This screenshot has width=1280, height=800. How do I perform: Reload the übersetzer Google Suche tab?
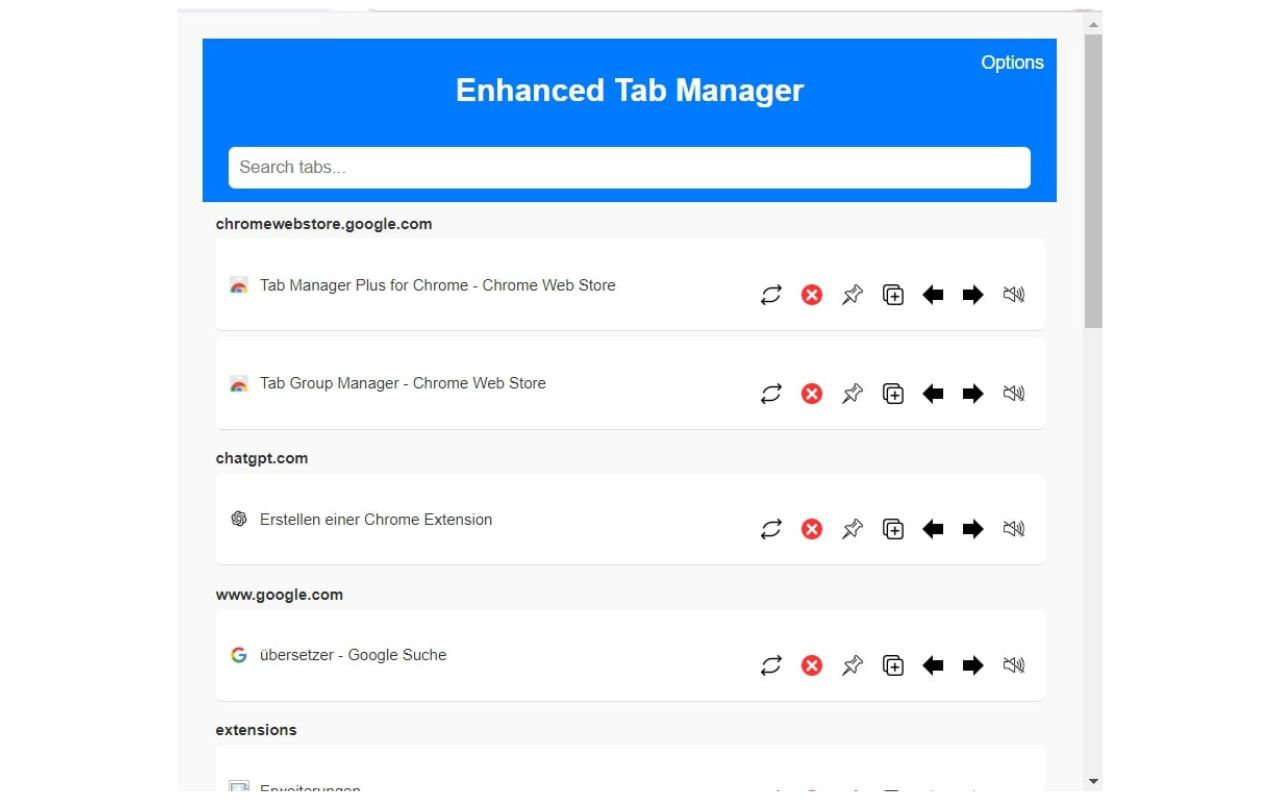tap(770, 665)
